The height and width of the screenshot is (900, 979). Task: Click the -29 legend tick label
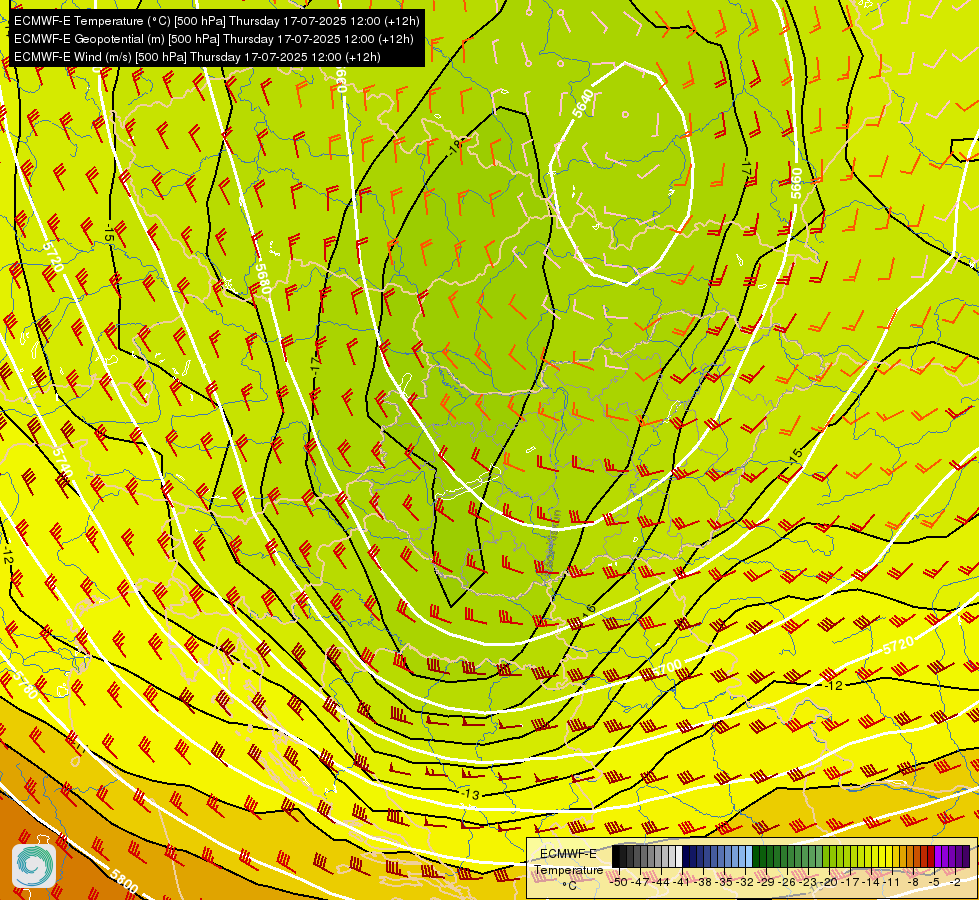[767, 882]
